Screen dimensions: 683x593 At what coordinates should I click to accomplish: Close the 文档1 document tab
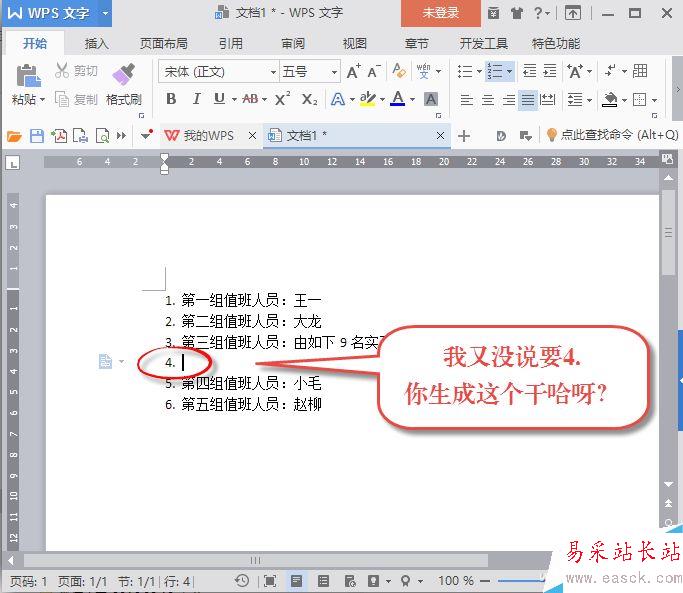coord(440,136)
